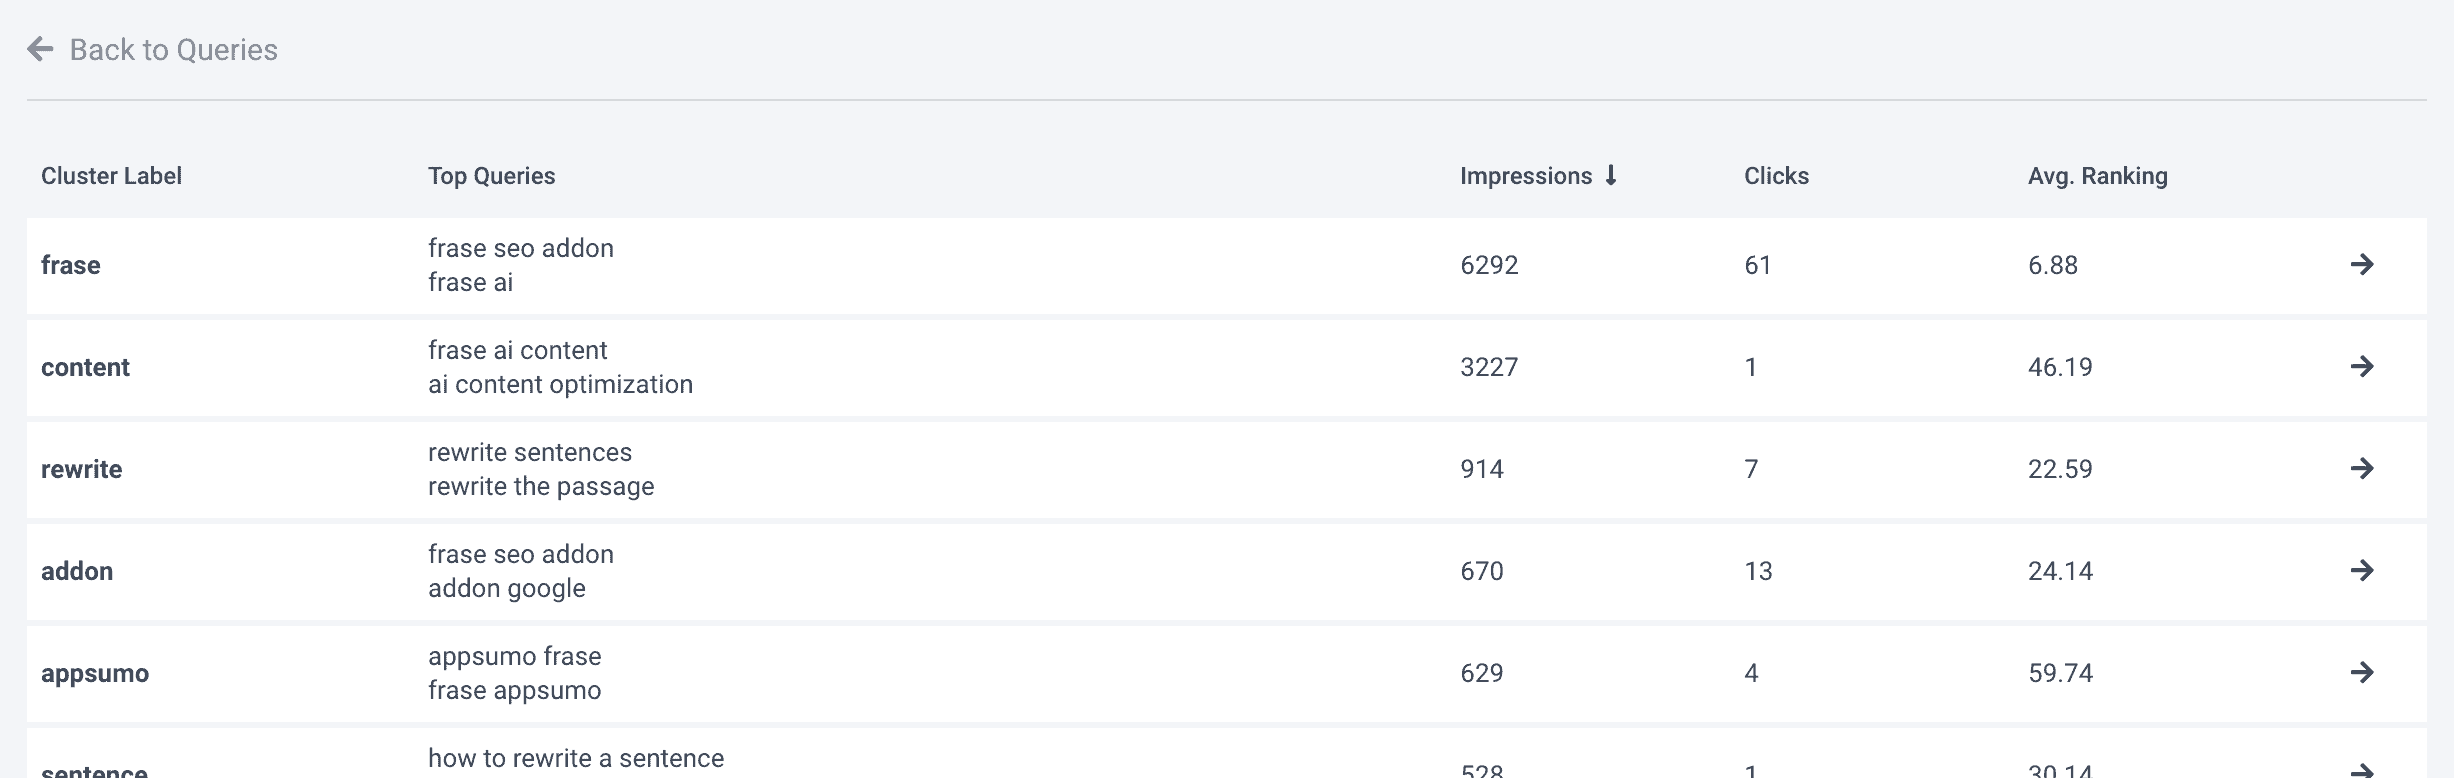Open the addon cluster row arrow
This screenshot has height=778, width=2454.
2361,570
